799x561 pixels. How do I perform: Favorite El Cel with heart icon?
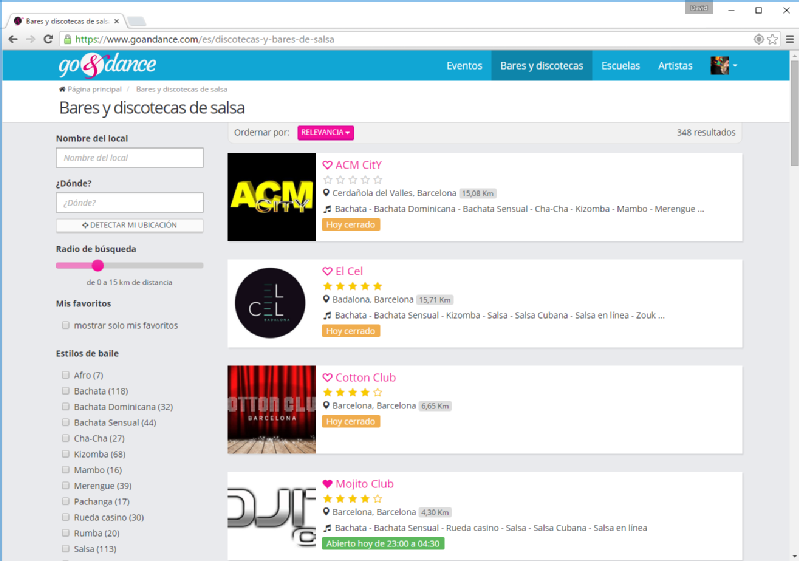click(328, 271)
